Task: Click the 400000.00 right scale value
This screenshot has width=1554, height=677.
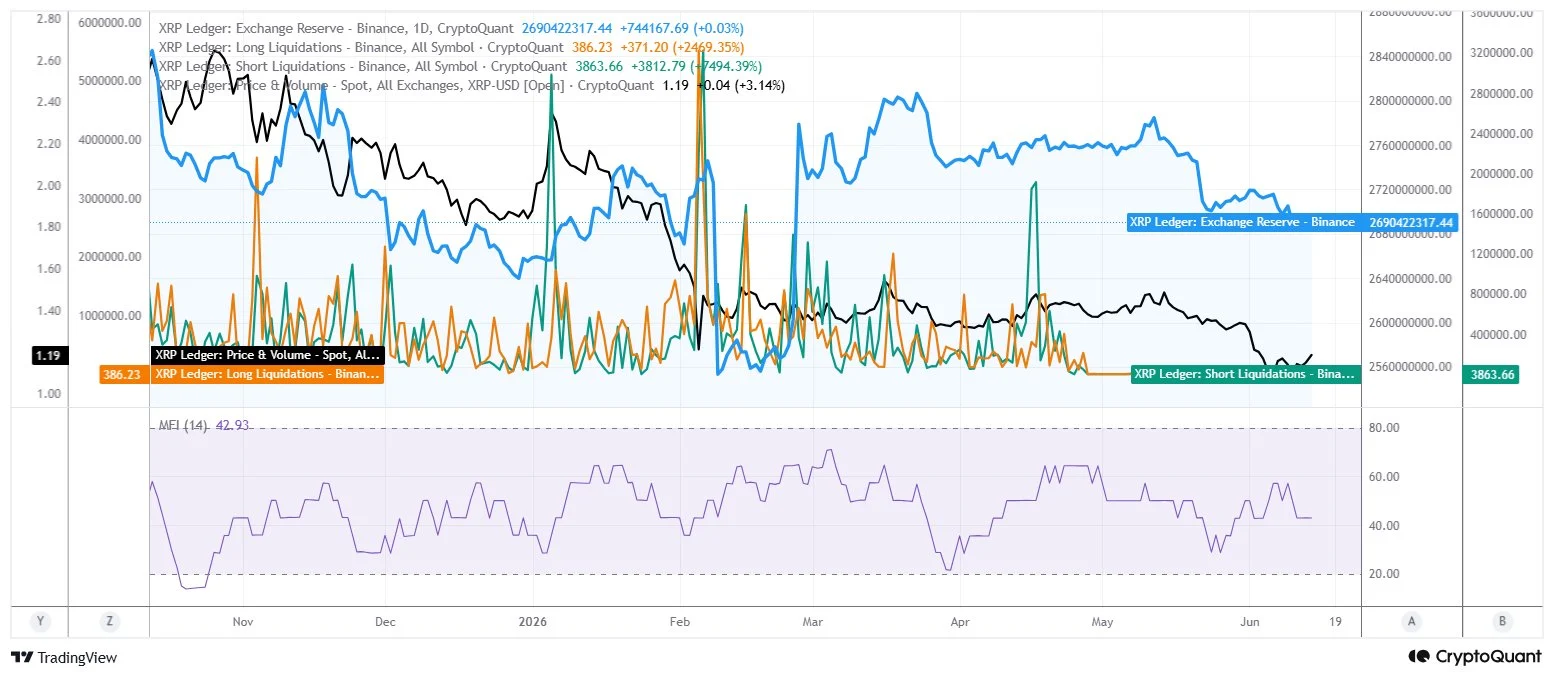Action: (x=1501, y=334)
